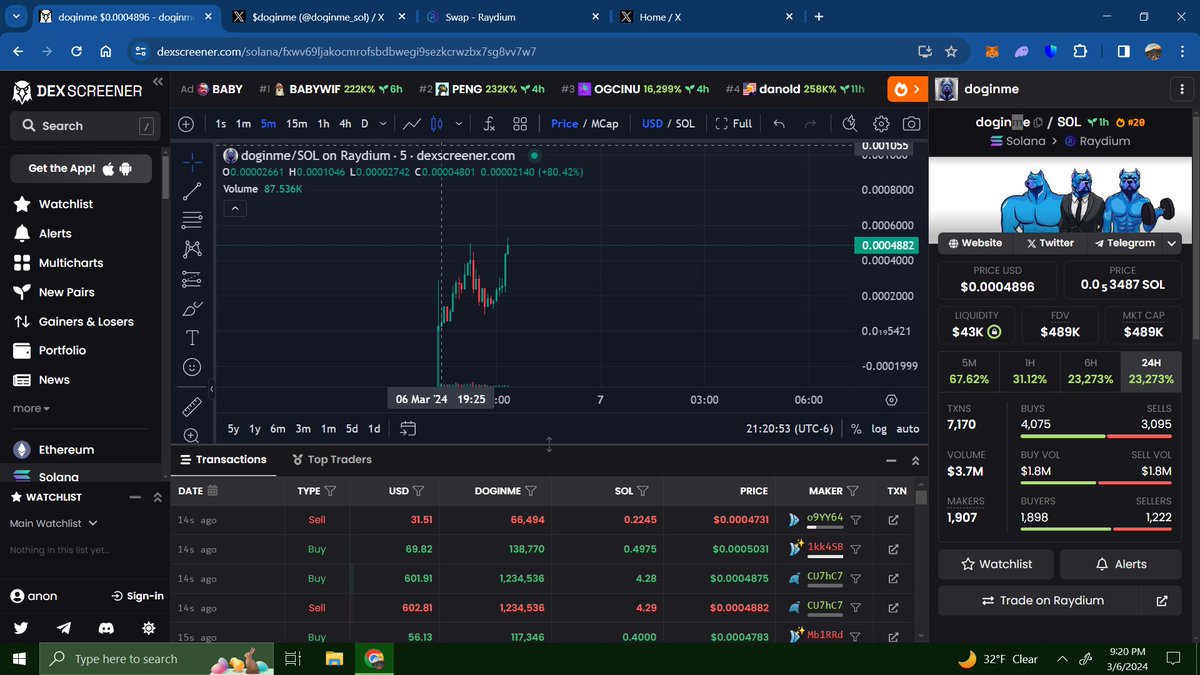1200x675 pixels.
Task: Enable auto scale on chart
Action: point(907,428)
